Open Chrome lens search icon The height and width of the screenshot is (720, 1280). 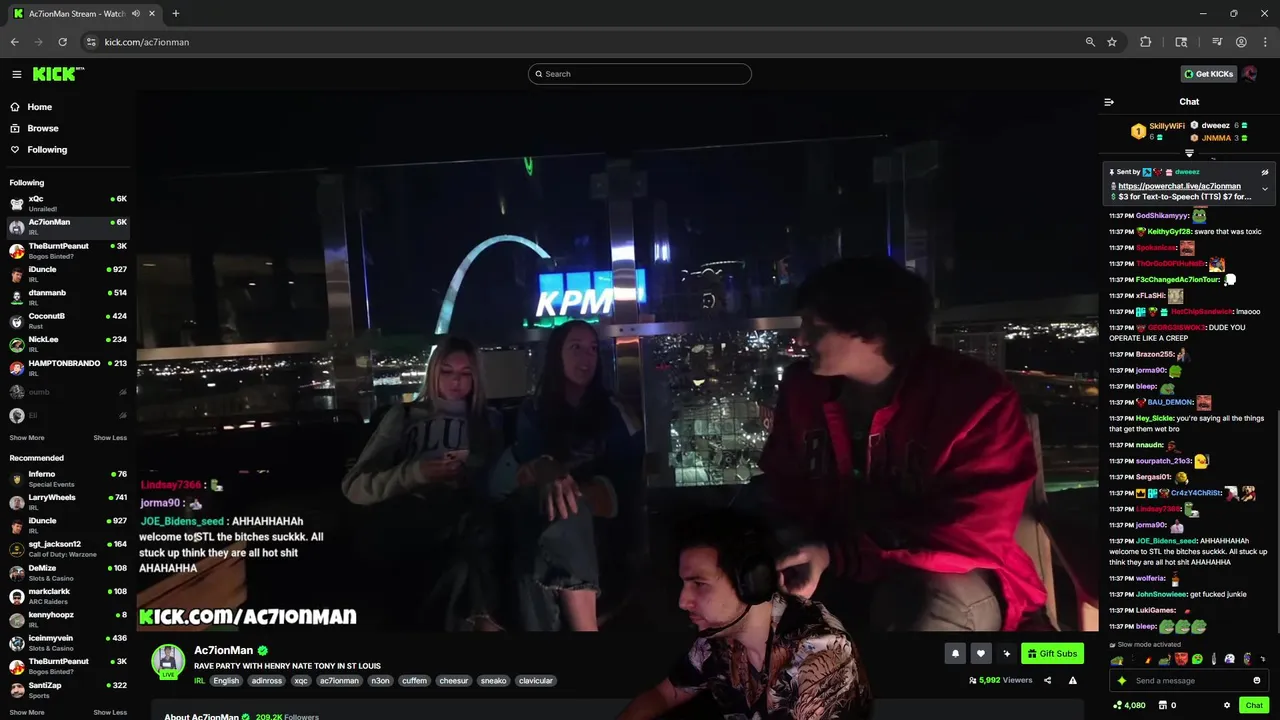point(1181,42)
